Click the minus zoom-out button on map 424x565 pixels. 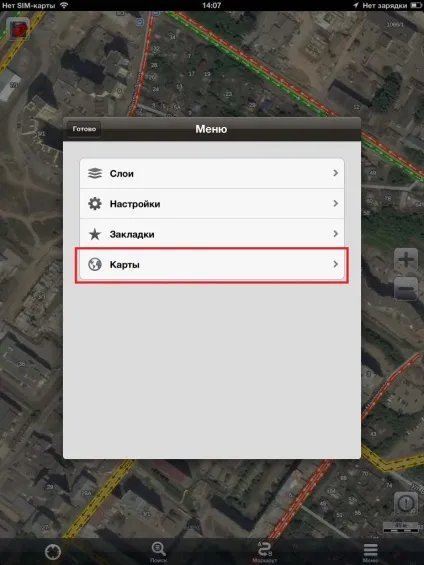406,289
